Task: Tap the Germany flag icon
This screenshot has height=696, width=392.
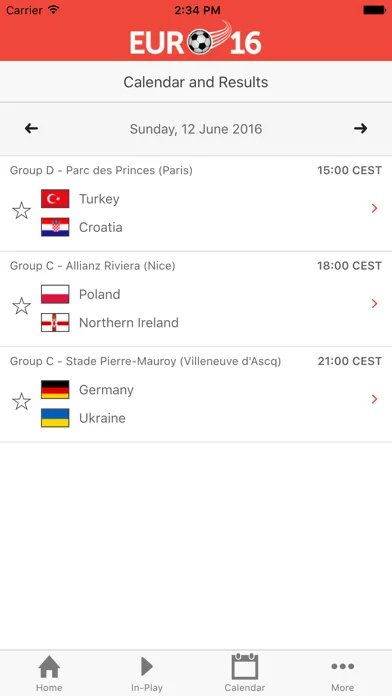Action: [55, 390]
